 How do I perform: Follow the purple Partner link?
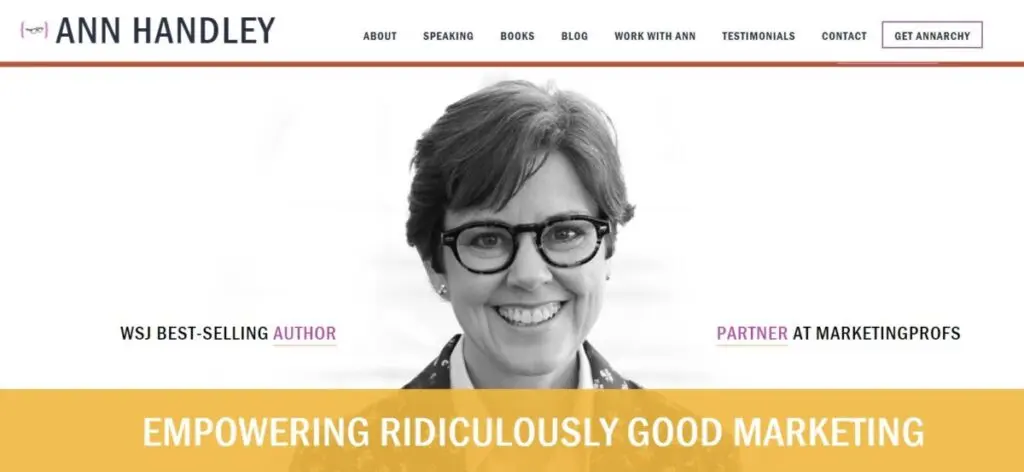point(752,334)
